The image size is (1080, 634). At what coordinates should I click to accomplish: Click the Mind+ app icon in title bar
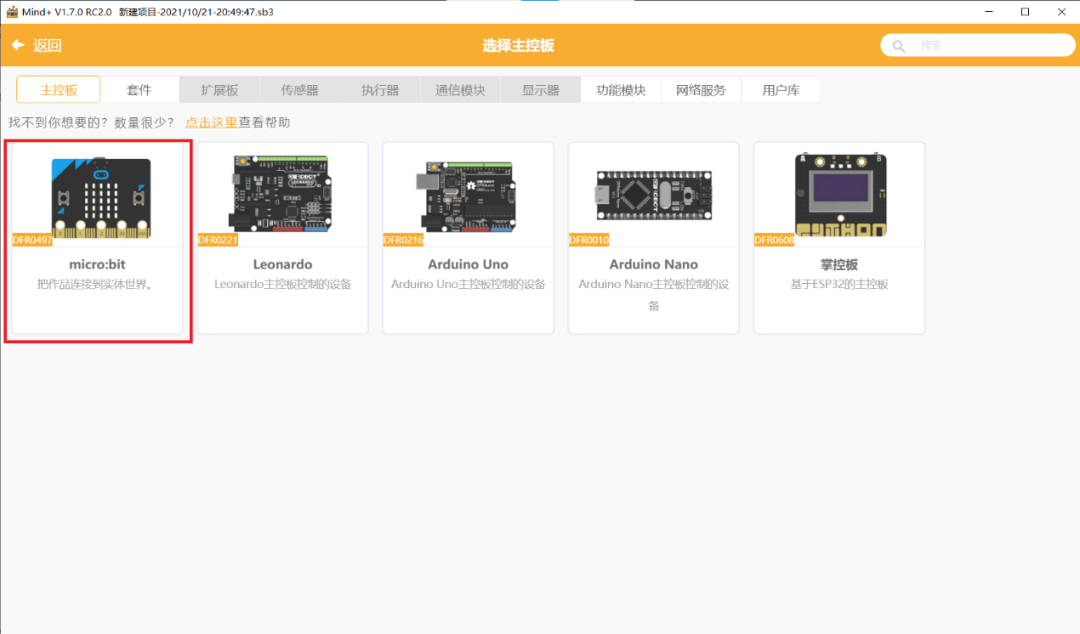pyautogui.click(x=12, y=12)
